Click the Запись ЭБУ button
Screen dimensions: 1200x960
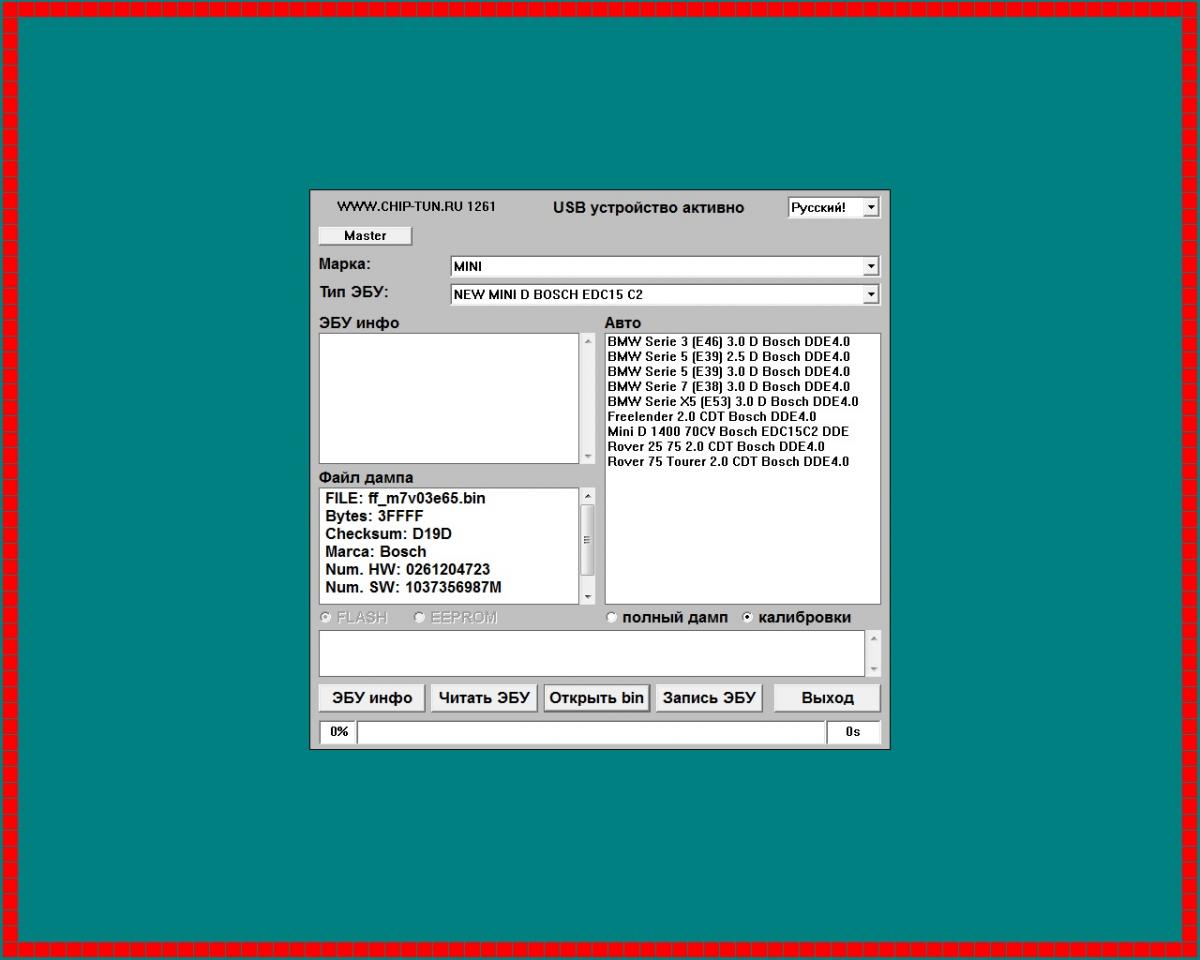(x=709, y=698)
